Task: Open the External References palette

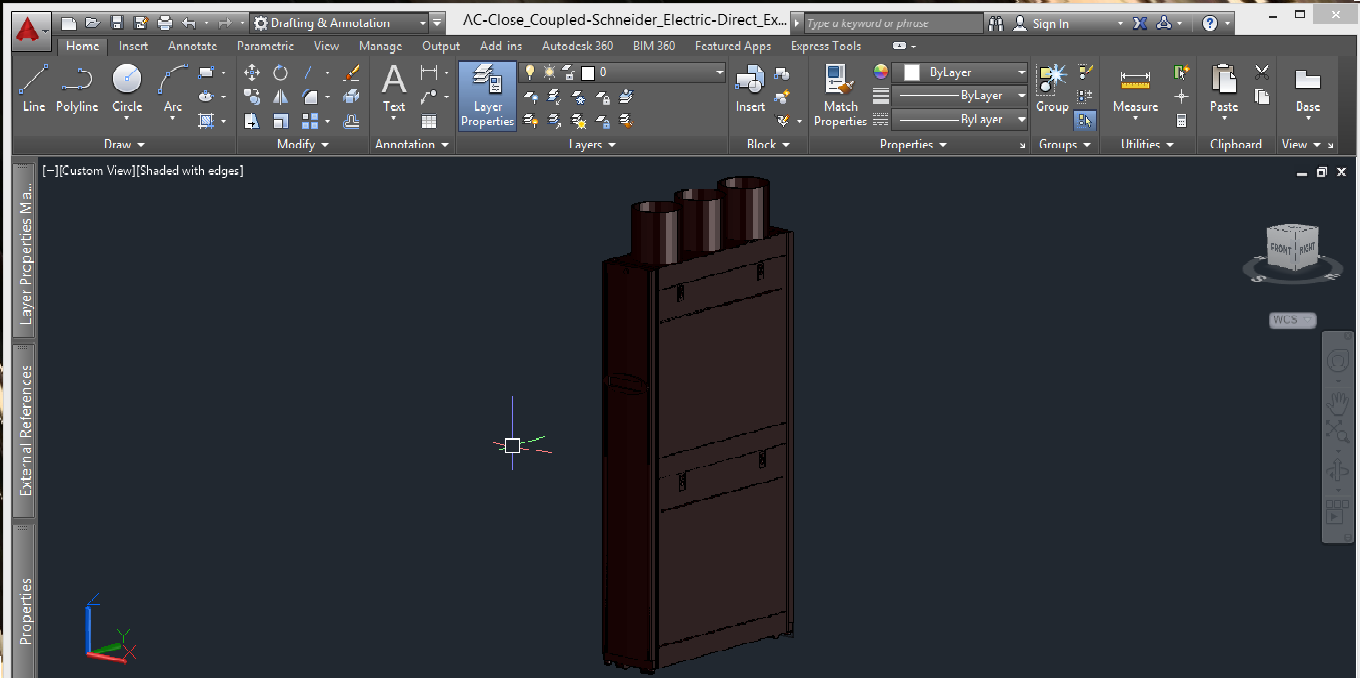Action: [25, 430]
